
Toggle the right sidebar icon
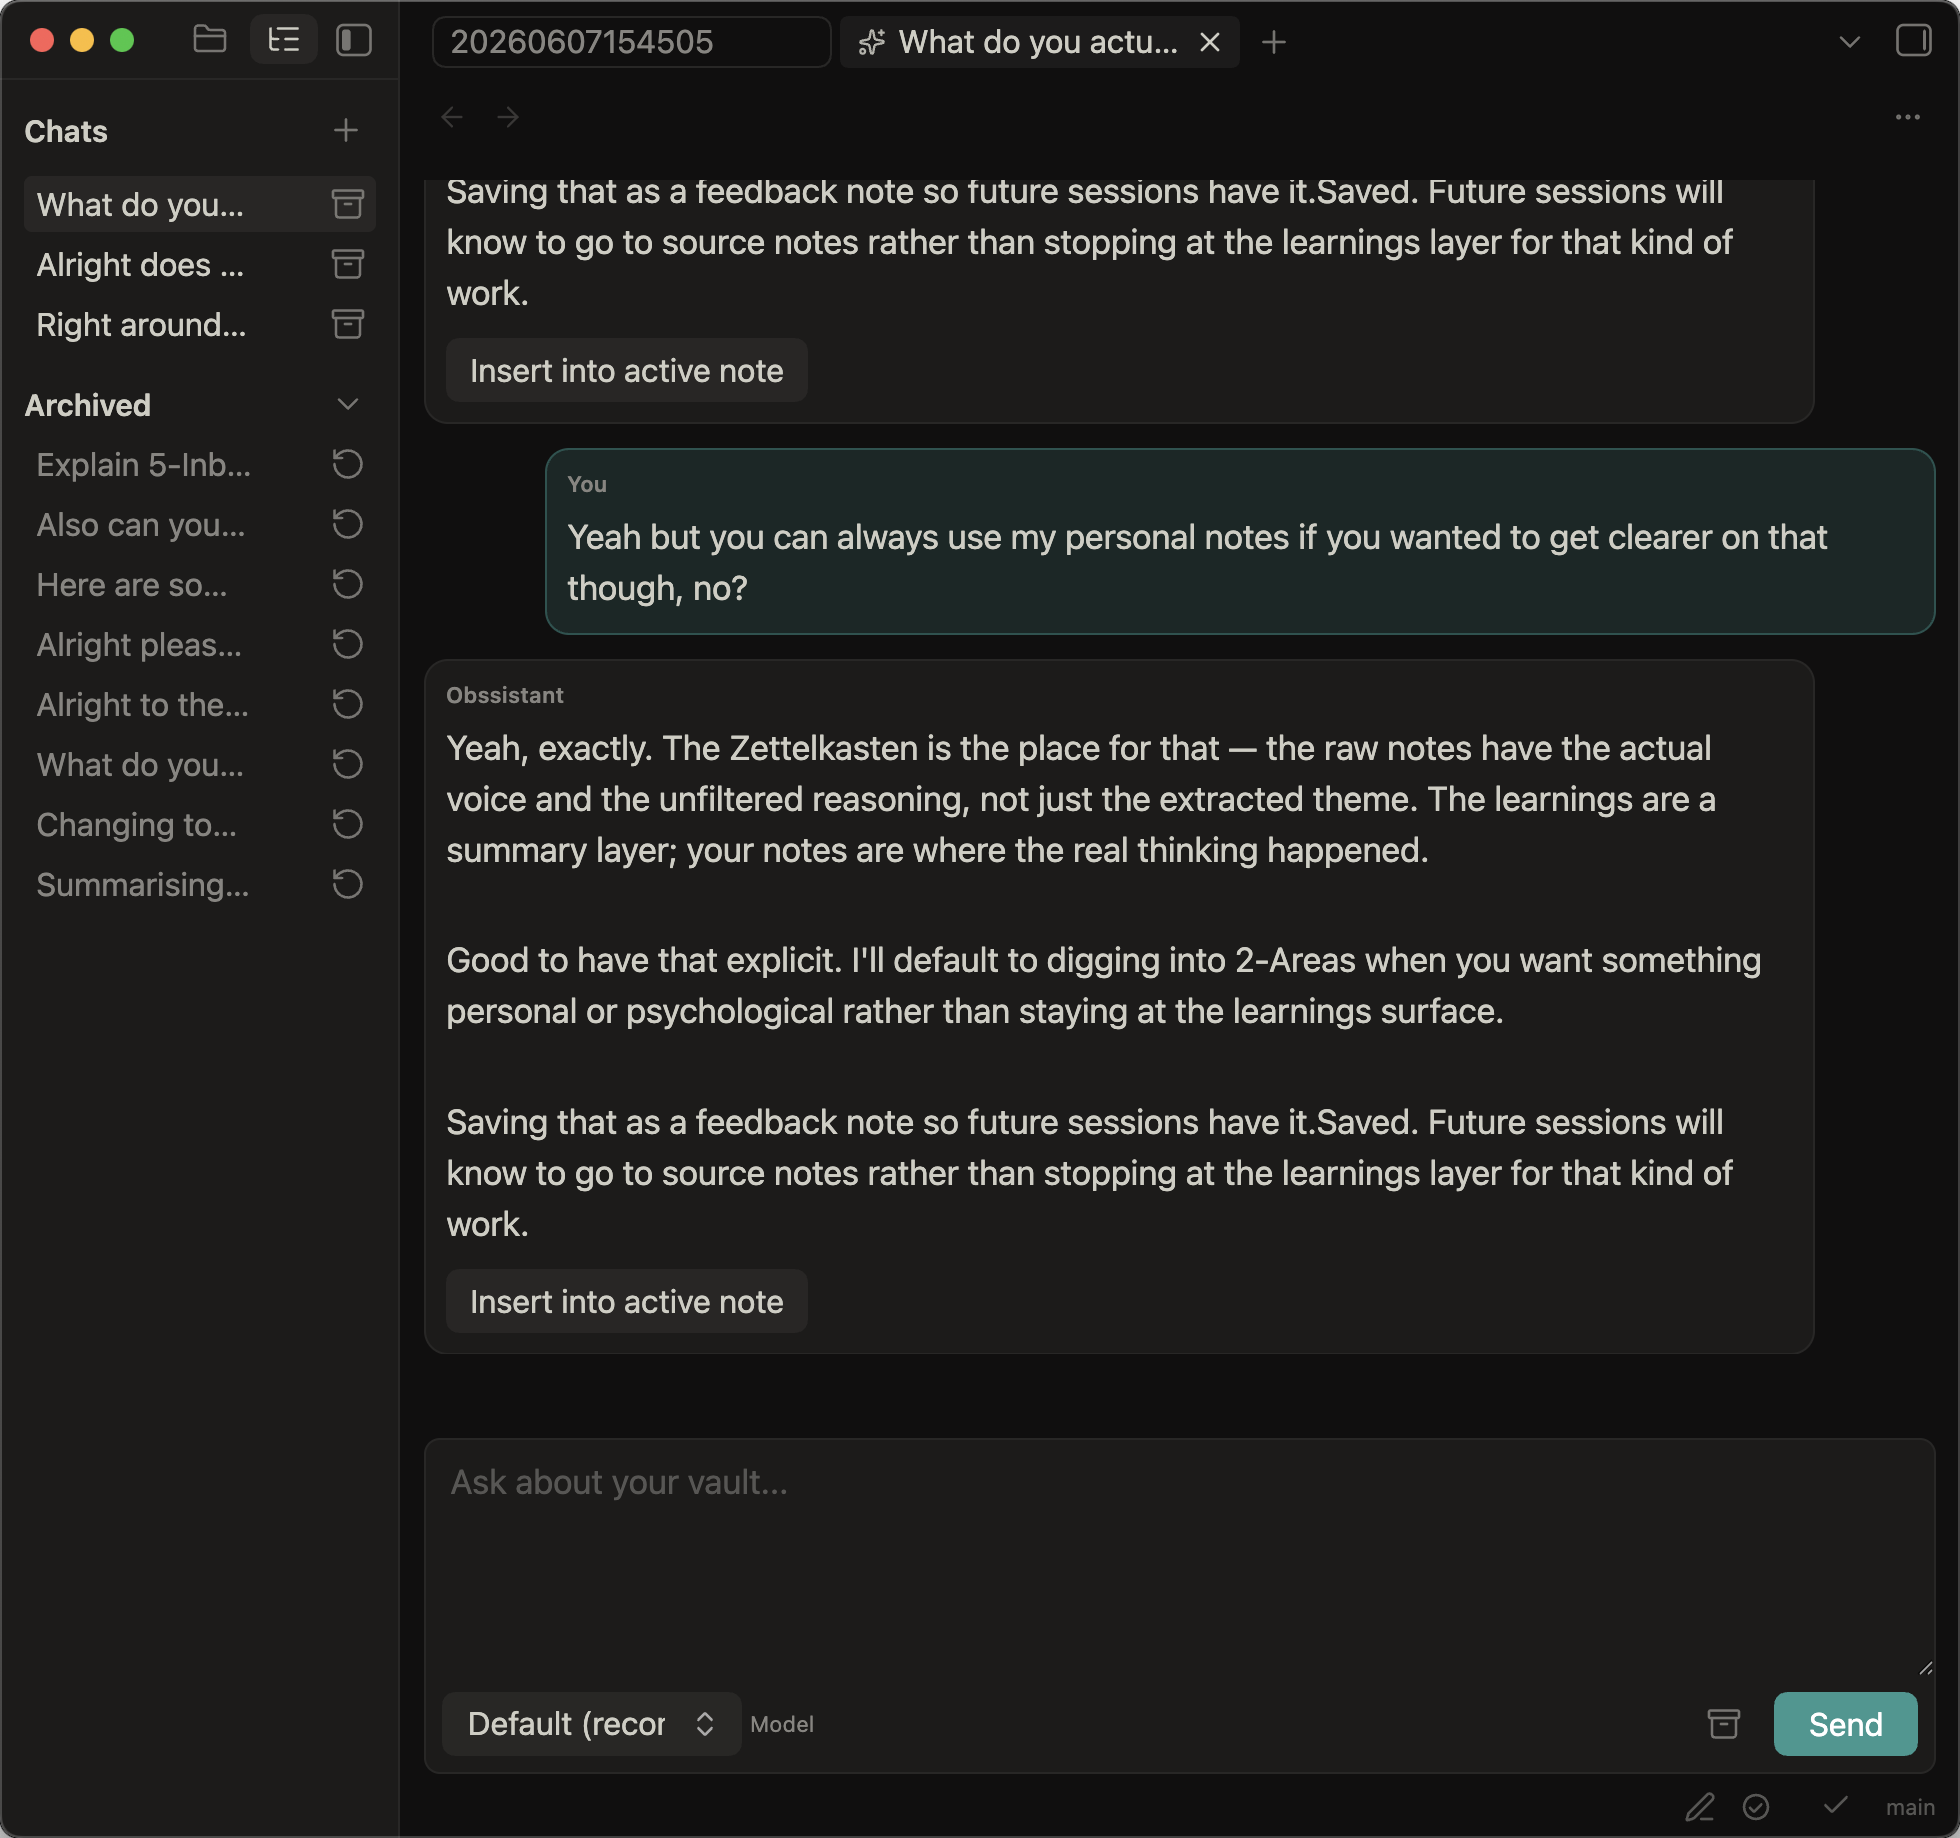coord(1913,41)
